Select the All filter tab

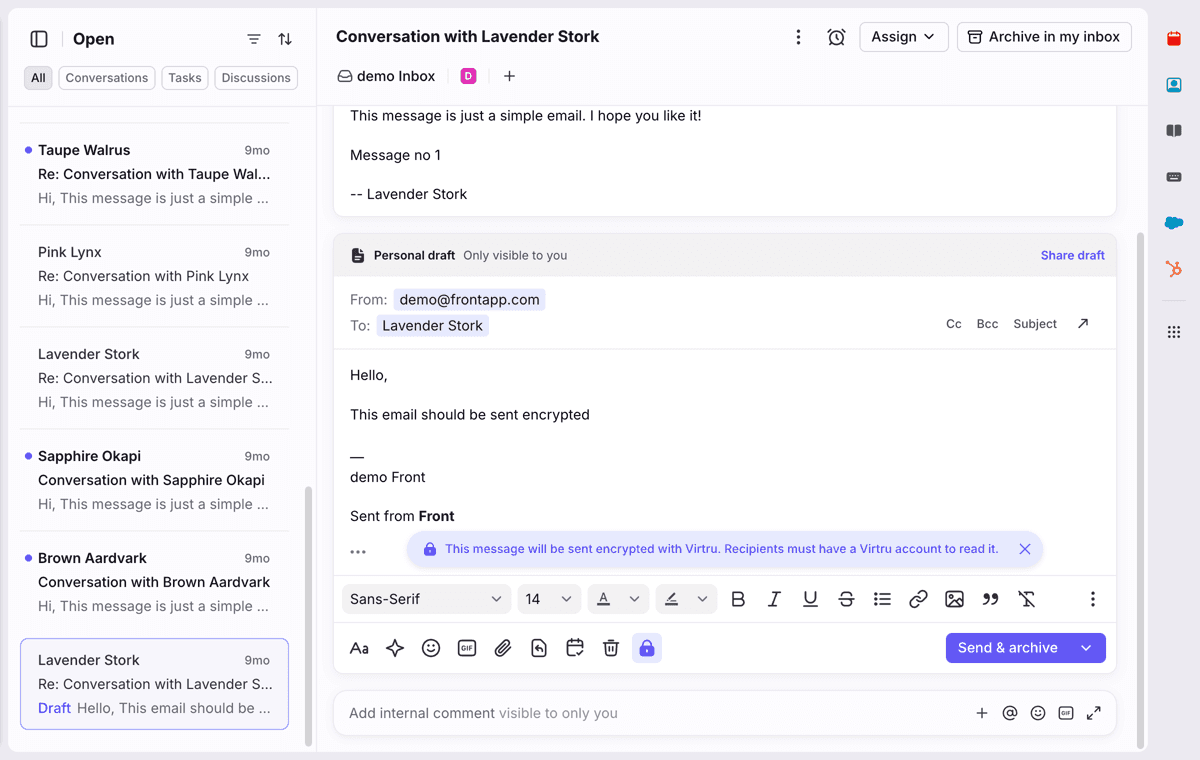[x=38, y=78]
